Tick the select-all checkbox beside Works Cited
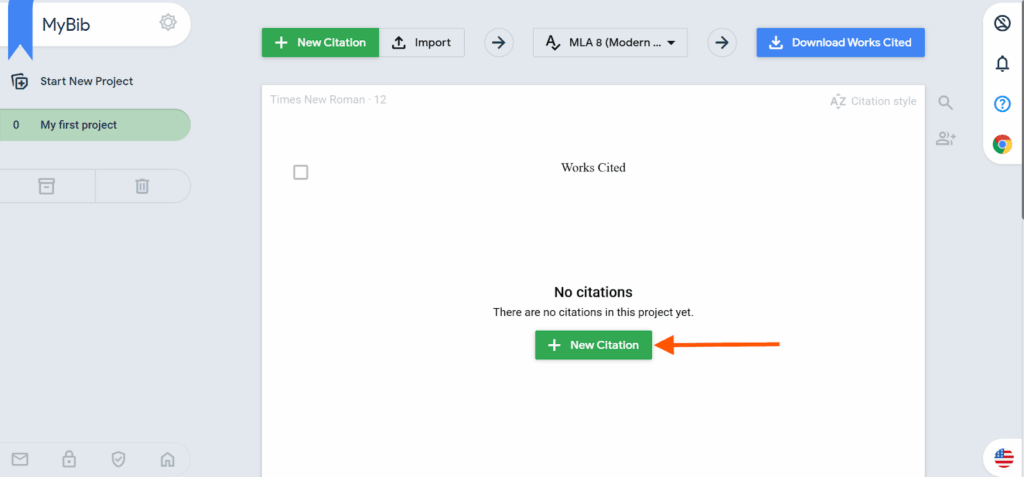Image resolution: width=1024 pixels, height=477 pixels. click(x=300, y=173)
